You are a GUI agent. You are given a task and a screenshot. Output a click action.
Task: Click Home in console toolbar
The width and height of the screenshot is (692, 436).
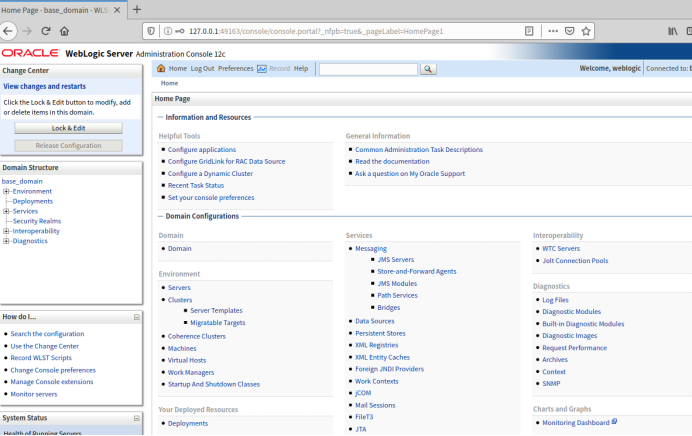[177, 68]
